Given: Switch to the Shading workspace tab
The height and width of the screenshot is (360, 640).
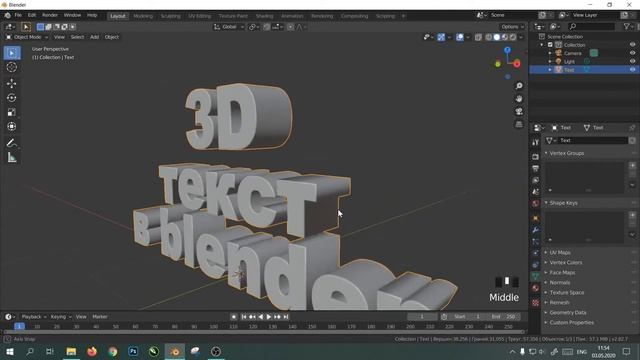Looking at the screenshot, I should pos(264,16).
